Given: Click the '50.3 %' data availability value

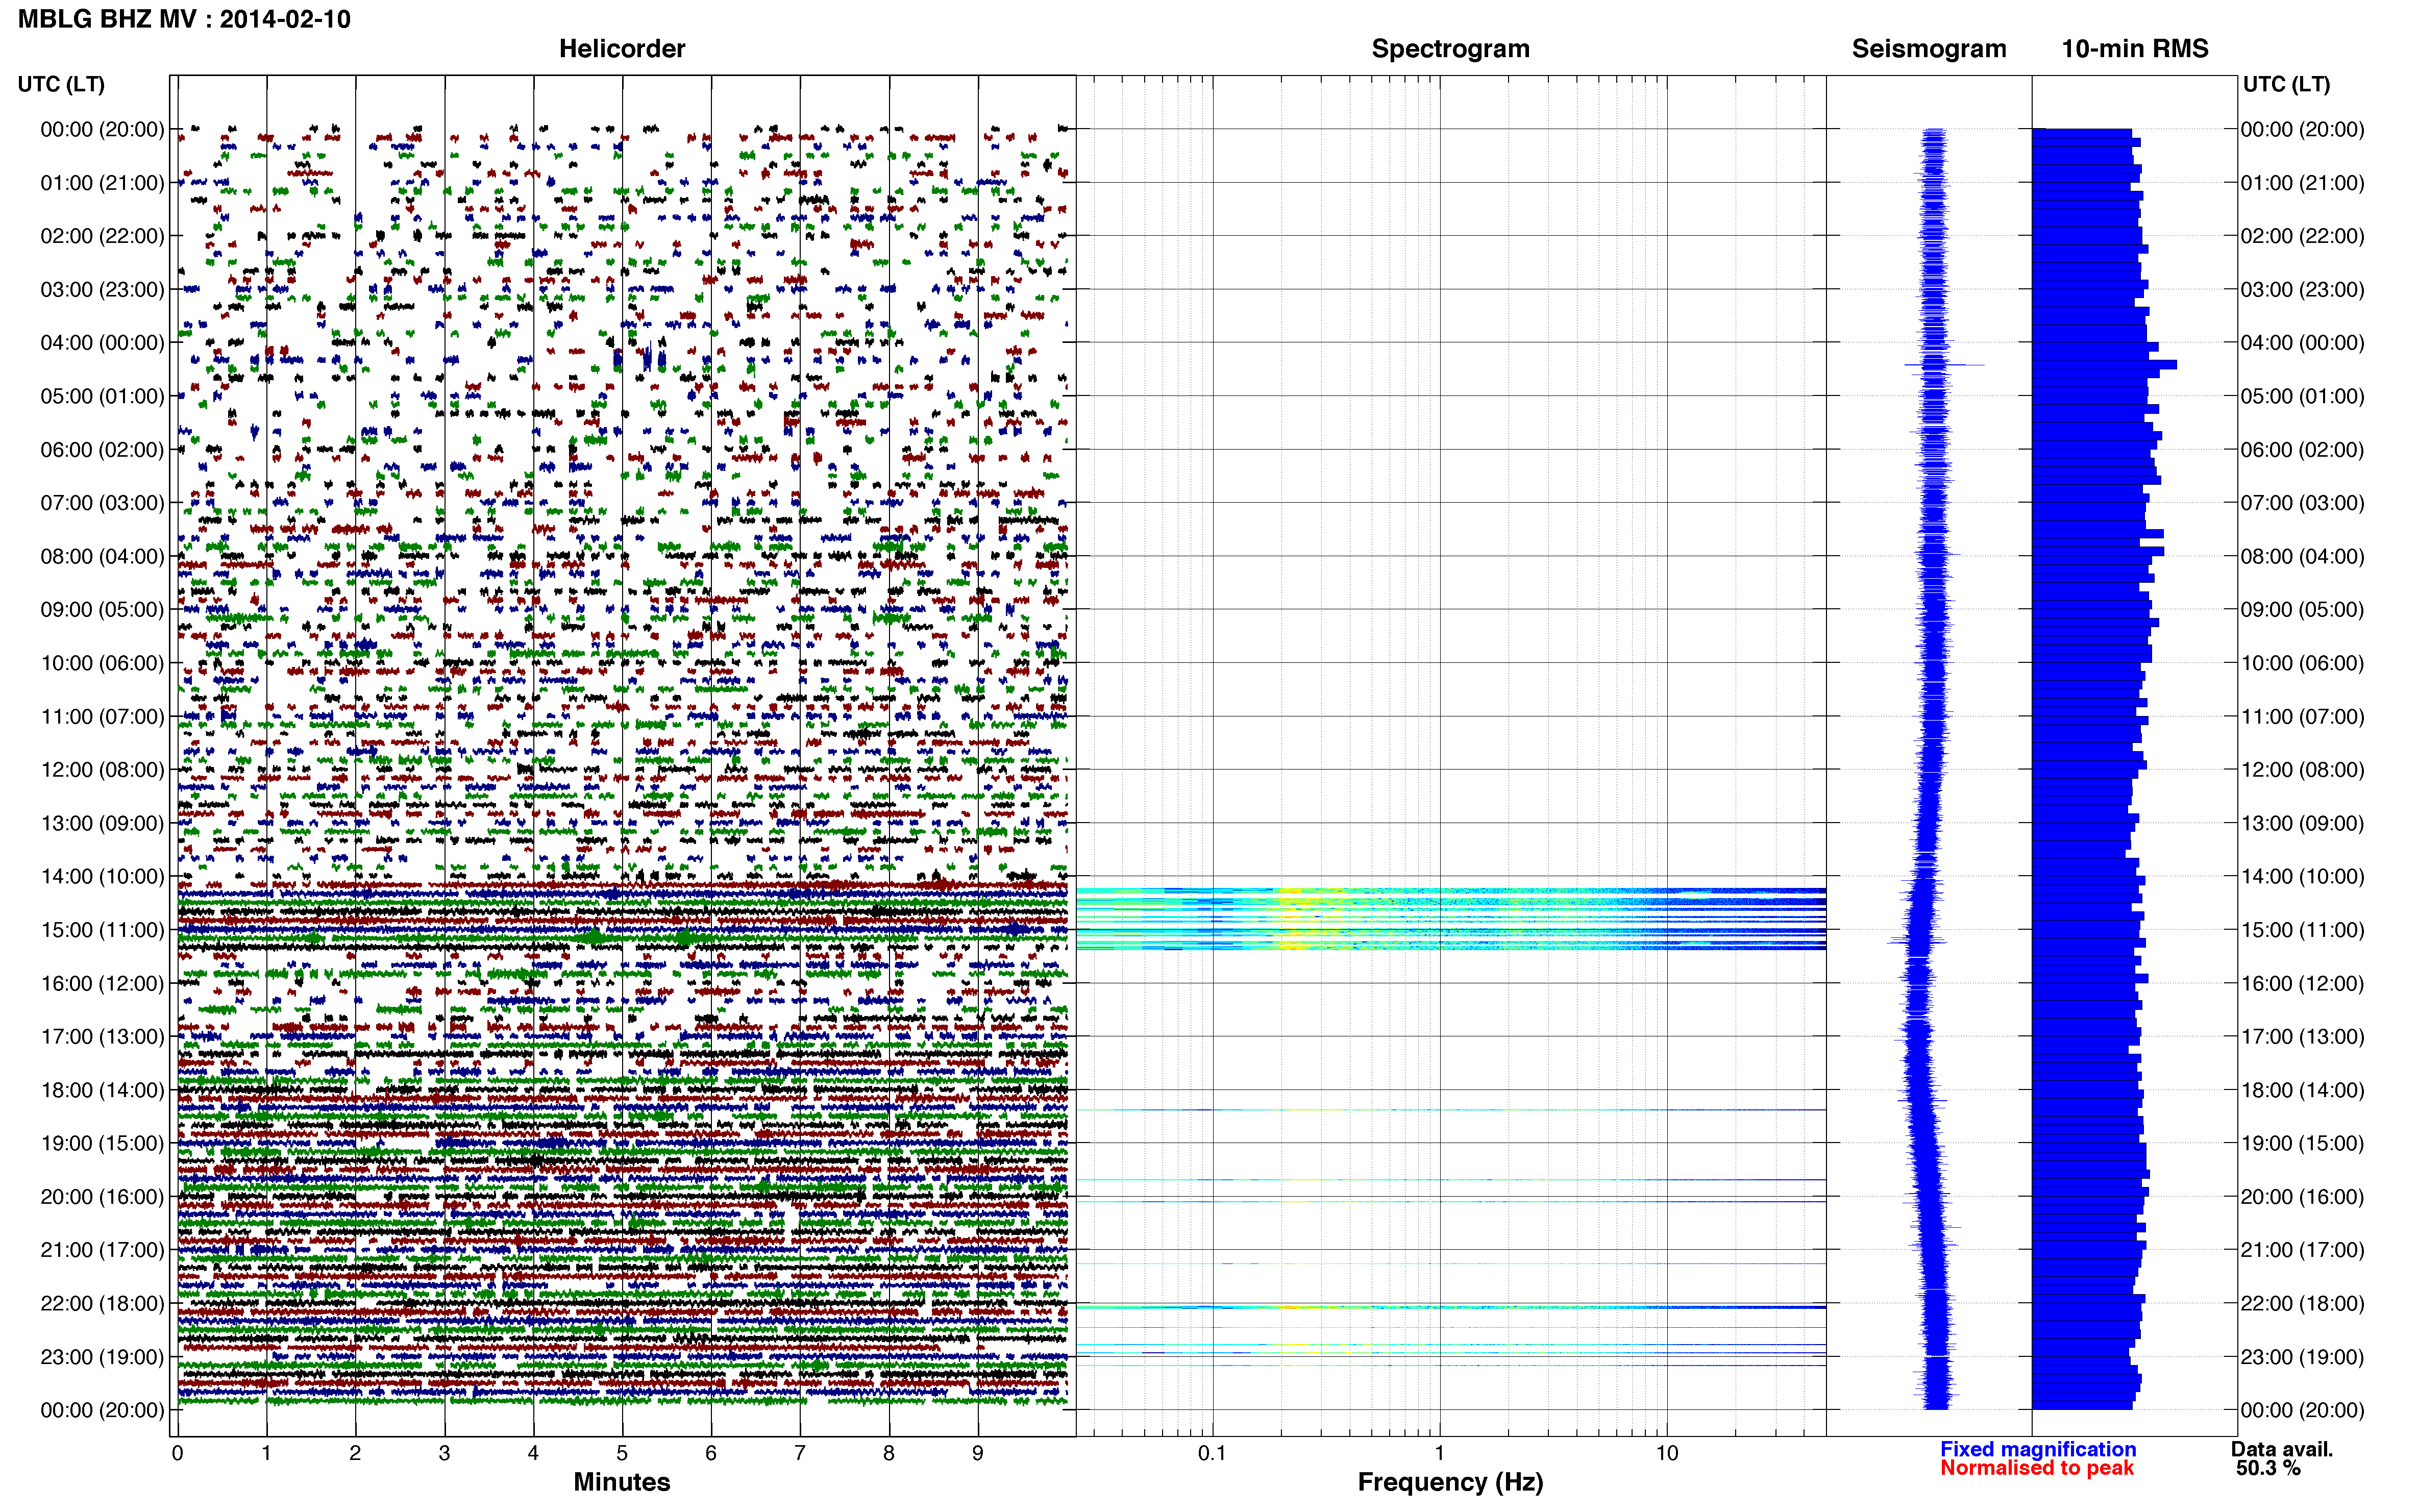Looking at the screenshot, I should click(x=2268, y=1468).
